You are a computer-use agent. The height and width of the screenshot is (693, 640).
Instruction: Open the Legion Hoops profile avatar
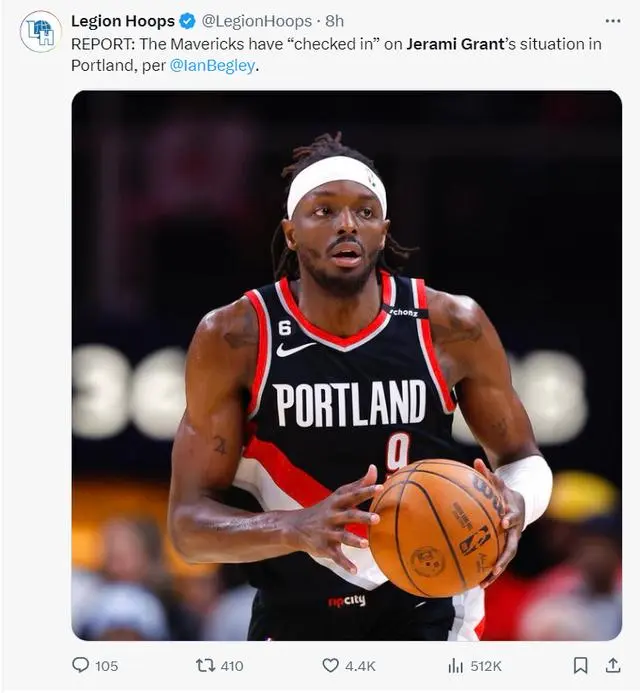[x=41, y=31]
